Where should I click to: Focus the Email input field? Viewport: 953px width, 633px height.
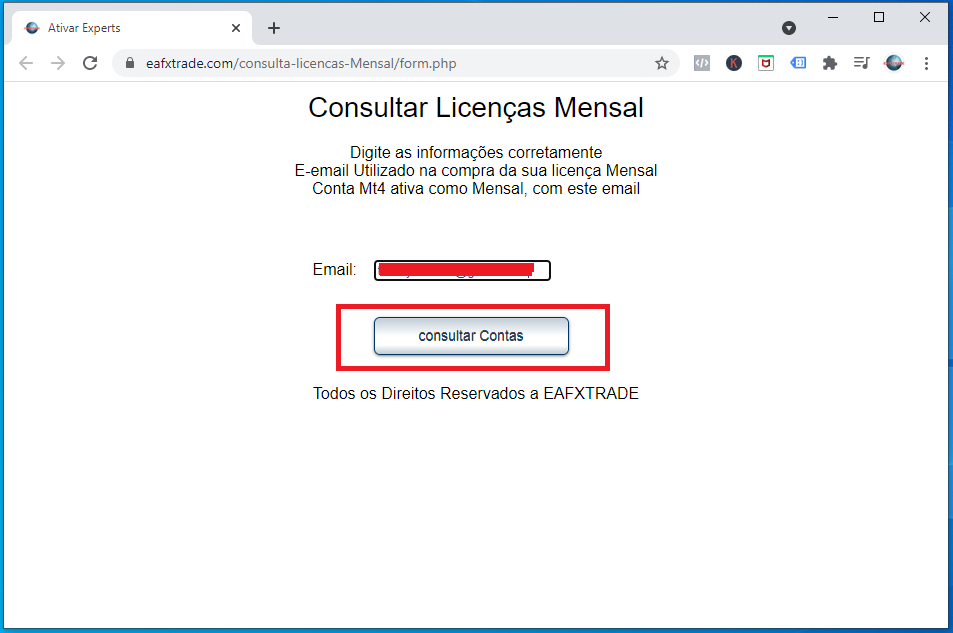click(x=462, y=270)
